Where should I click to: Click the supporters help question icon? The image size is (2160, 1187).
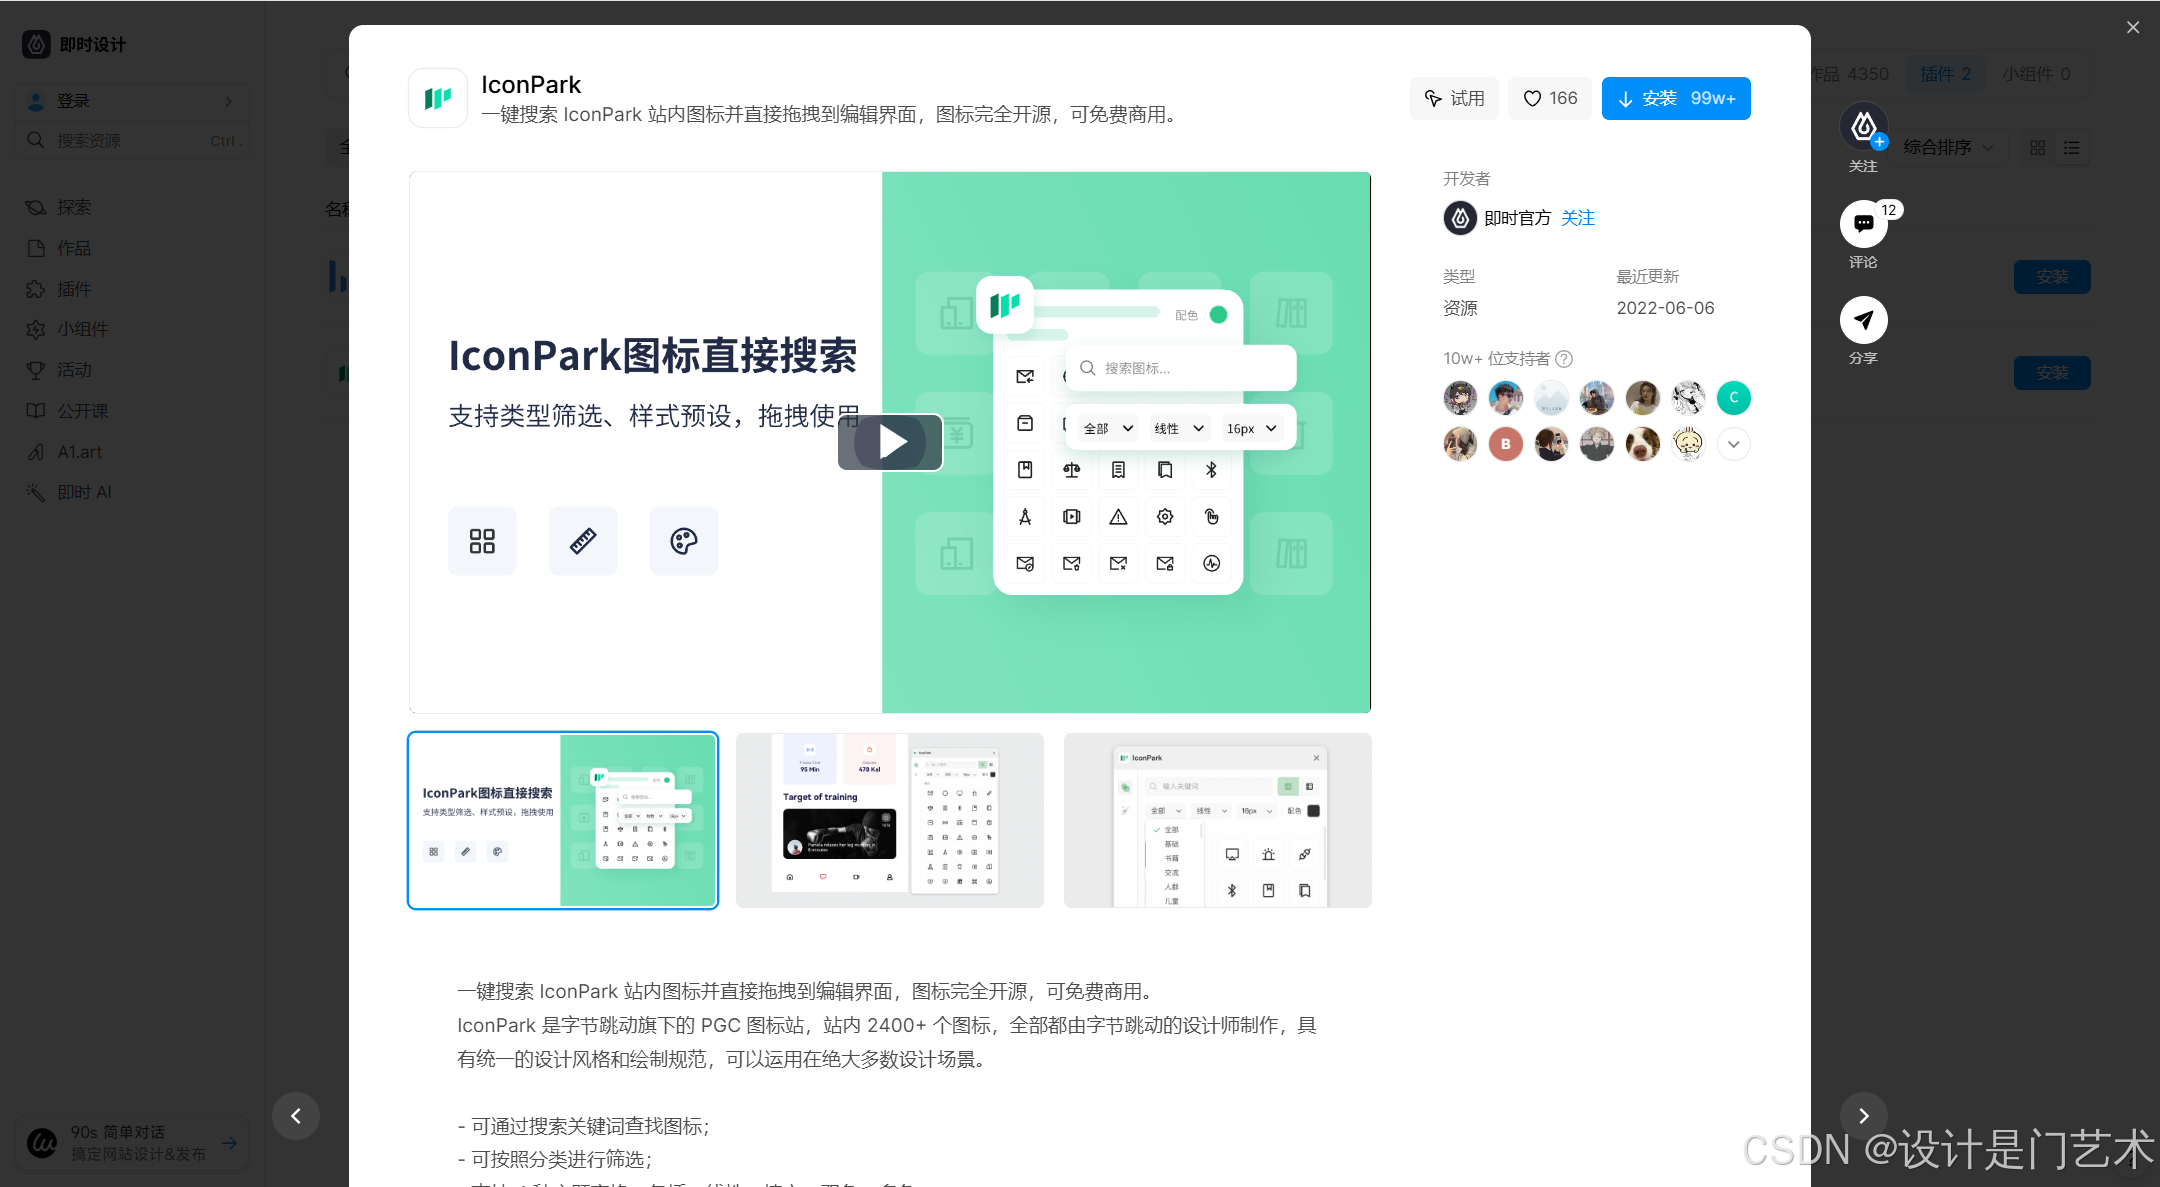tap(1564, 359)
